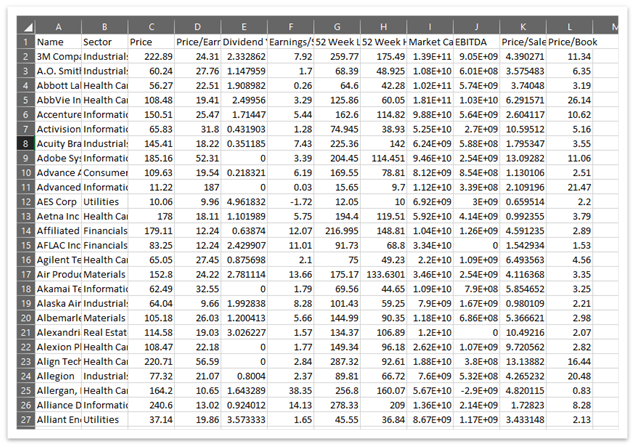
Task: Click the AbbVie name cell
Action: coord(58,100)
